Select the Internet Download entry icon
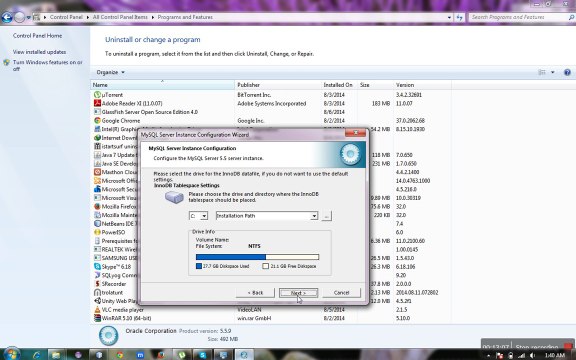Viewport: 576px width, 360px height. tap(97, 138)
